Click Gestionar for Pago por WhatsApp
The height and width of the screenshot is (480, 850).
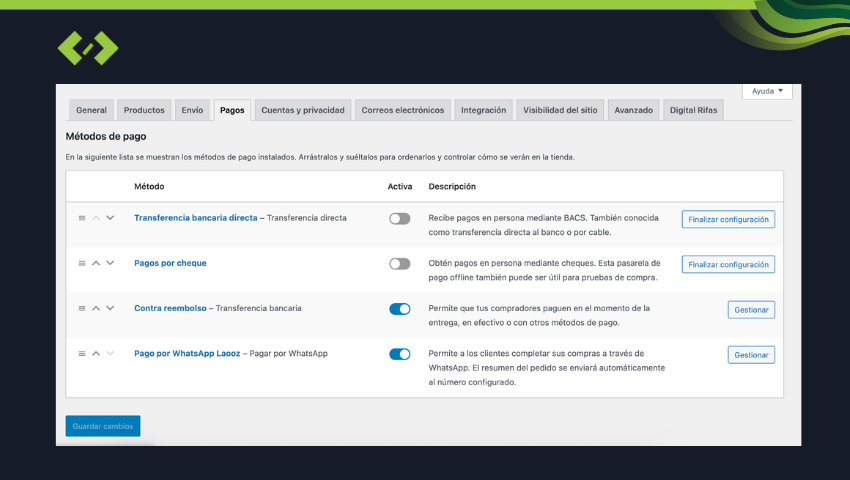[751, 355]
